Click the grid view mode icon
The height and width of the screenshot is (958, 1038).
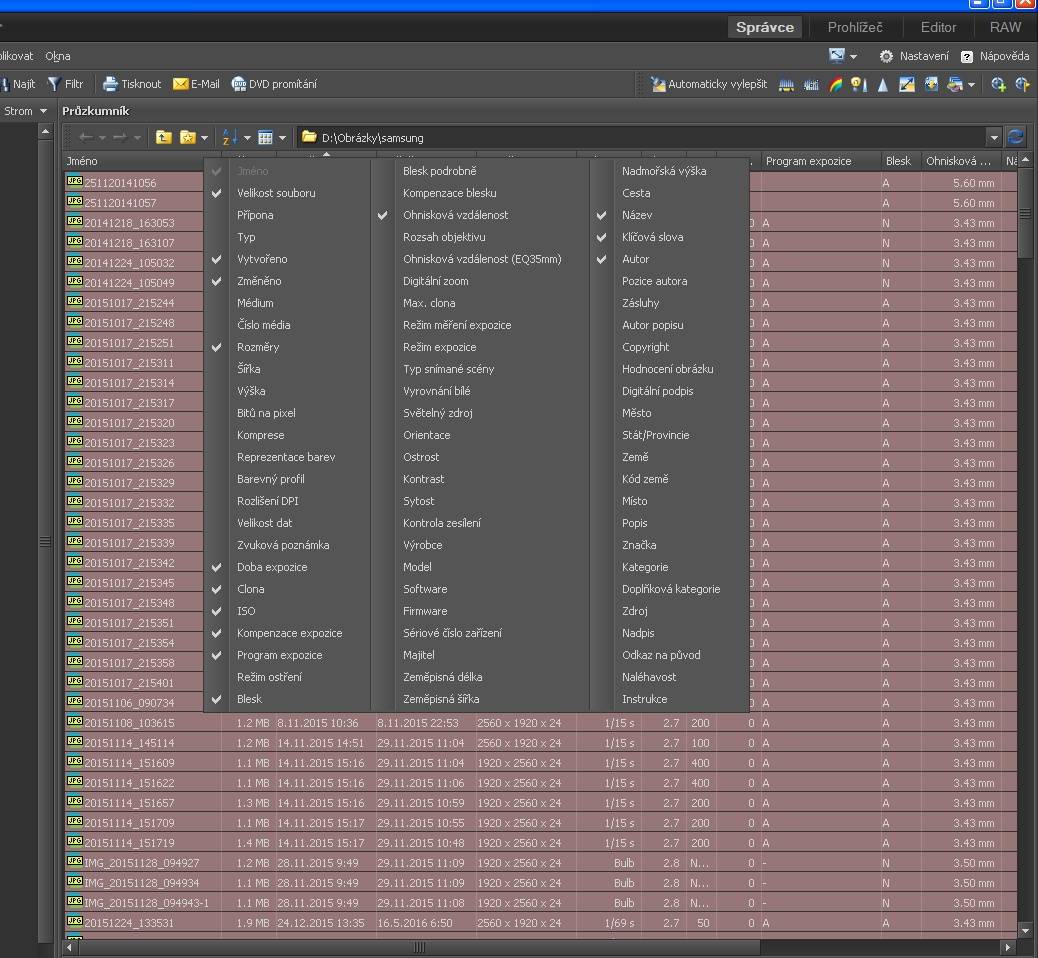pos(265,137)
